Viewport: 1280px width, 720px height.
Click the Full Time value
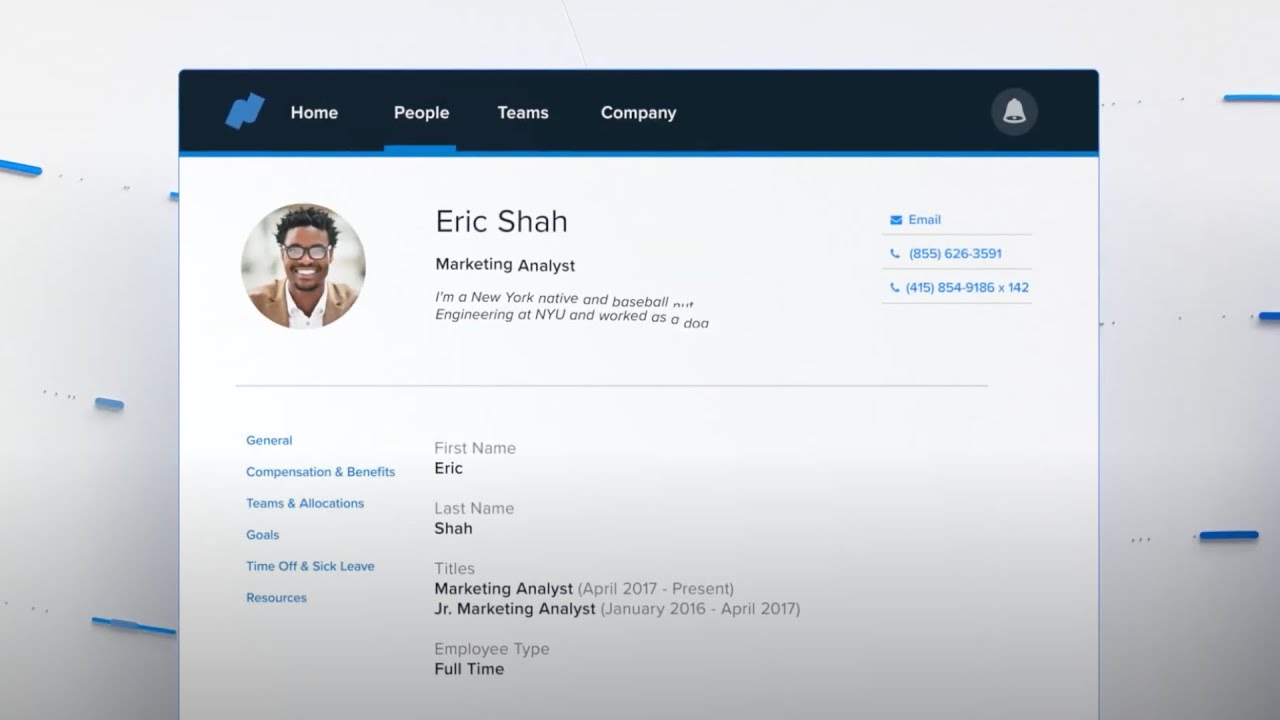pos(469,669)
